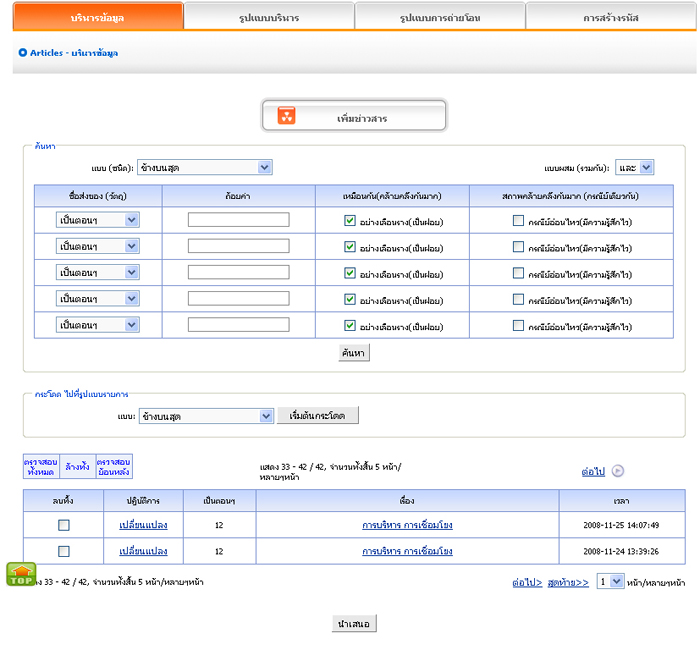The height and width of the screenshot is (650, 700).
Task: Click the second row's keyword input field
Action: tap(238, 246)
